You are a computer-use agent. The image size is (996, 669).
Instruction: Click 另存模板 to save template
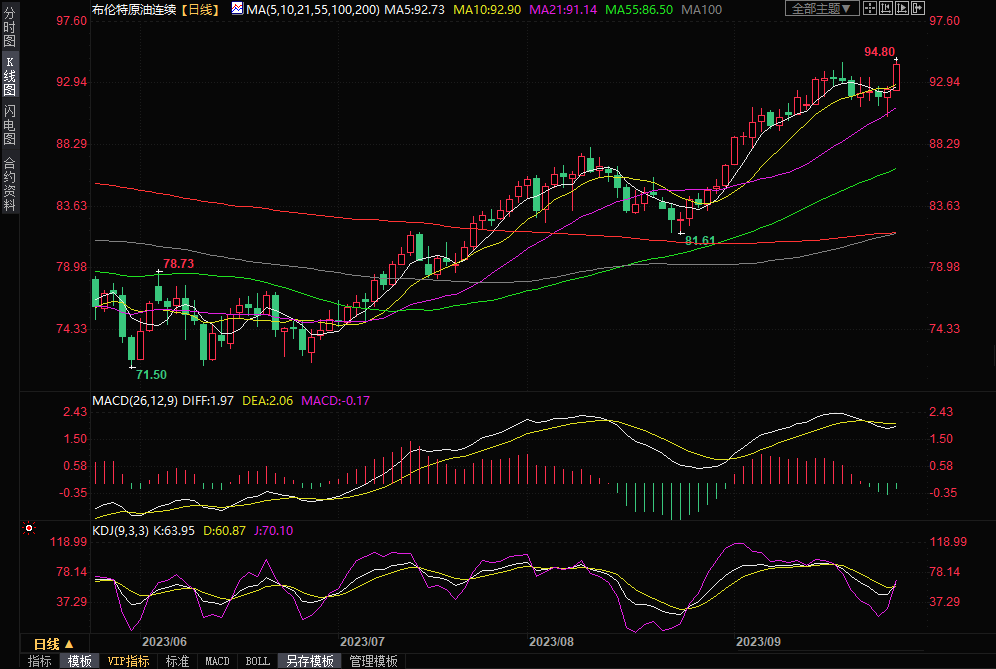310,661
